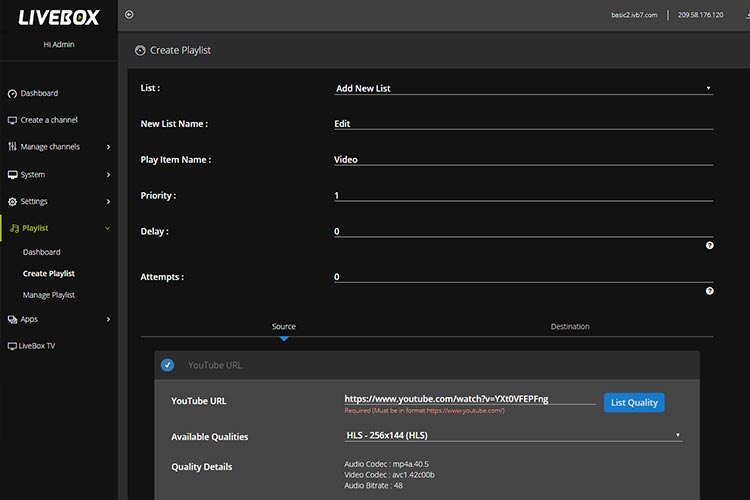Click the Playlist music note icon
This screenshot has height=500, width=750.
14,228
